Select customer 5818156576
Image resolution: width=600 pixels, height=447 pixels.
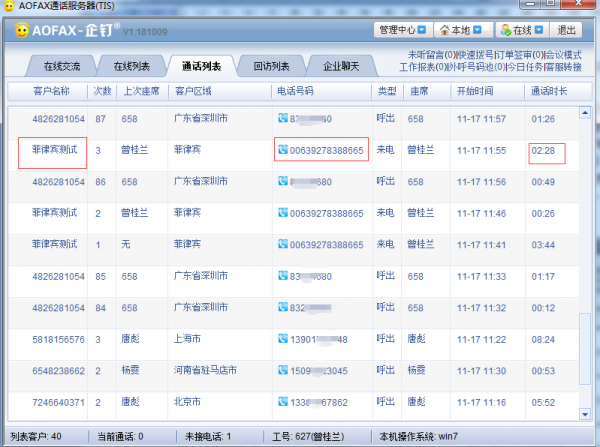(58, 339)
